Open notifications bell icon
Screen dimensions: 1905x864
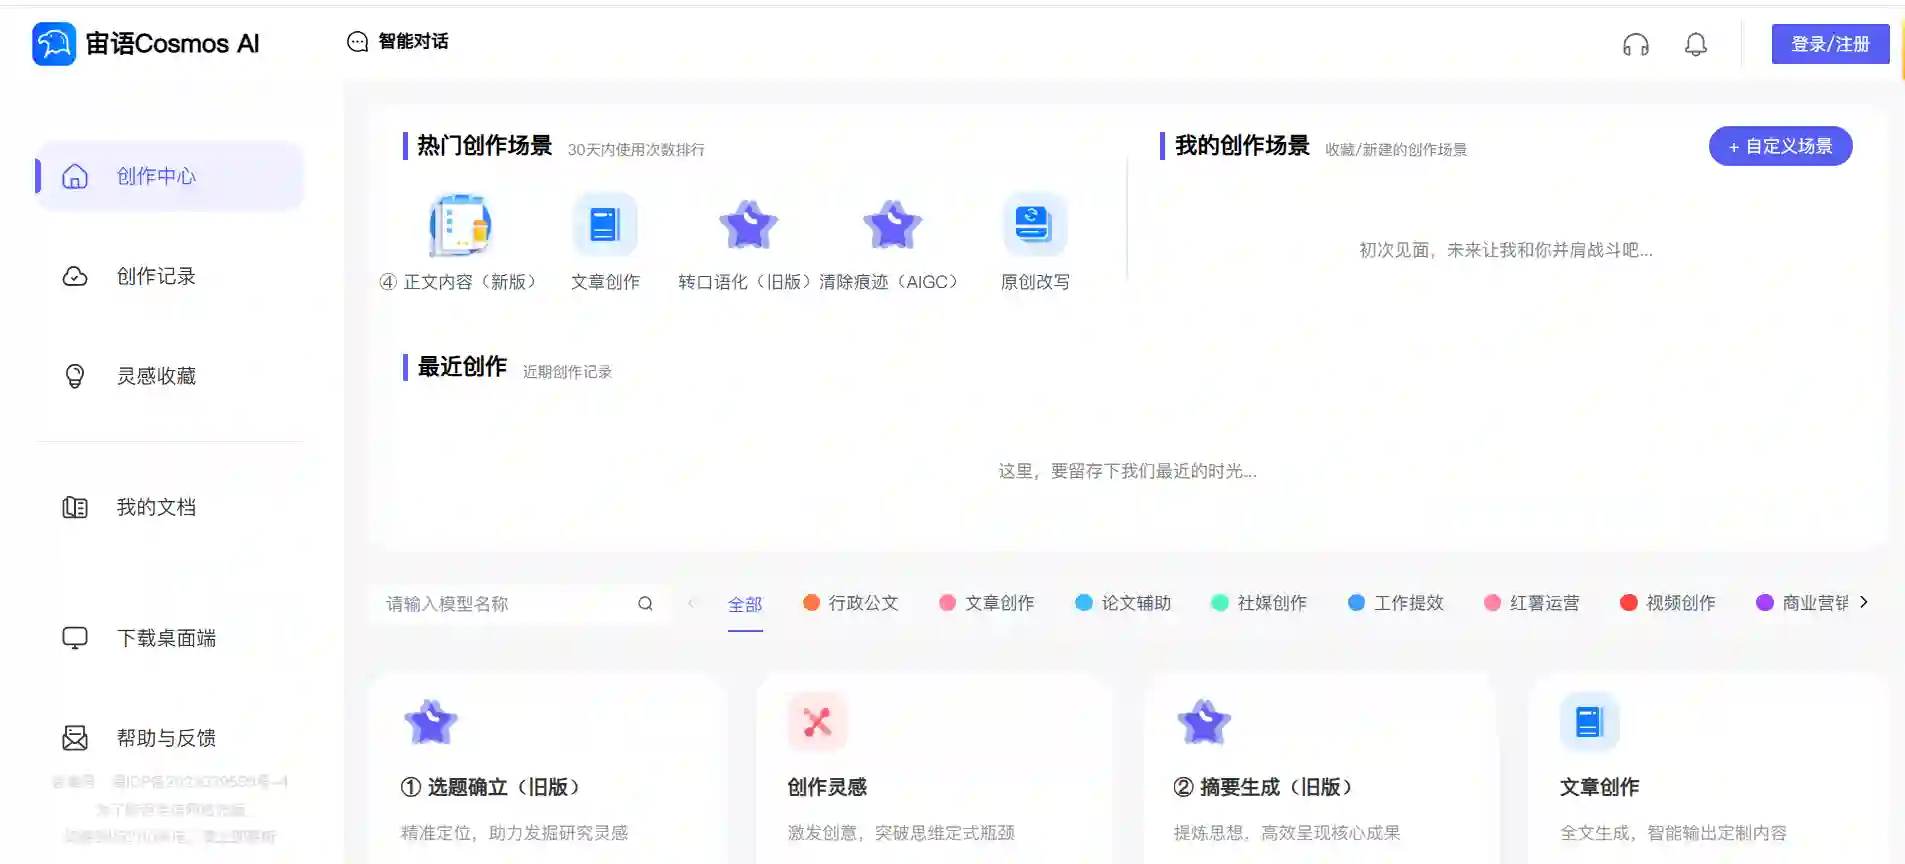1696,44
